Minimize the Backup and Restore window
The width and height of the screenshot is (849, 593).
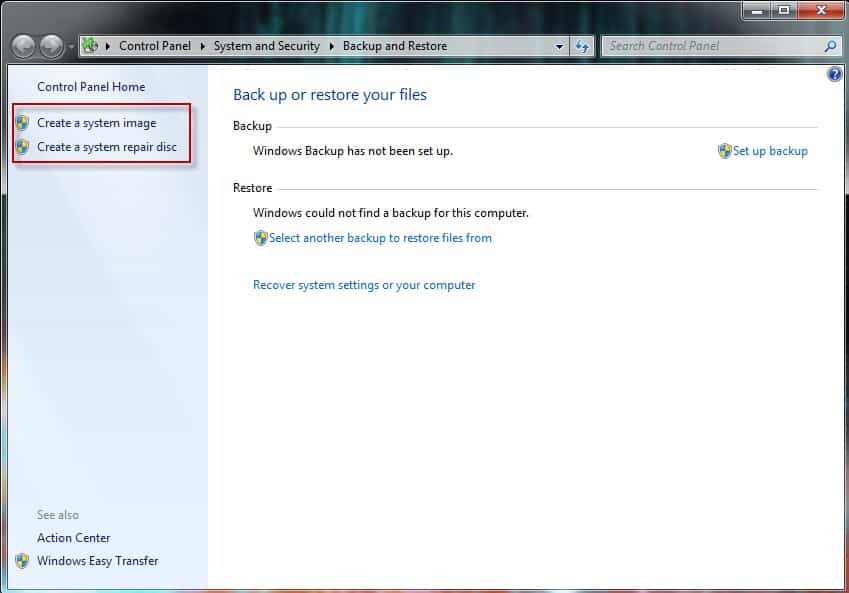(757, 10)
